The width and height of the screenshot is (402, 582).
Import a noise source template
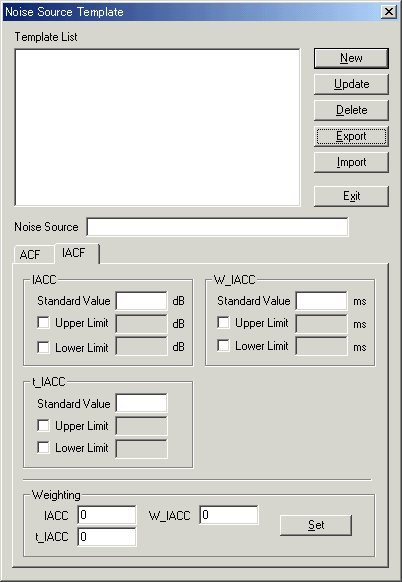351,162
